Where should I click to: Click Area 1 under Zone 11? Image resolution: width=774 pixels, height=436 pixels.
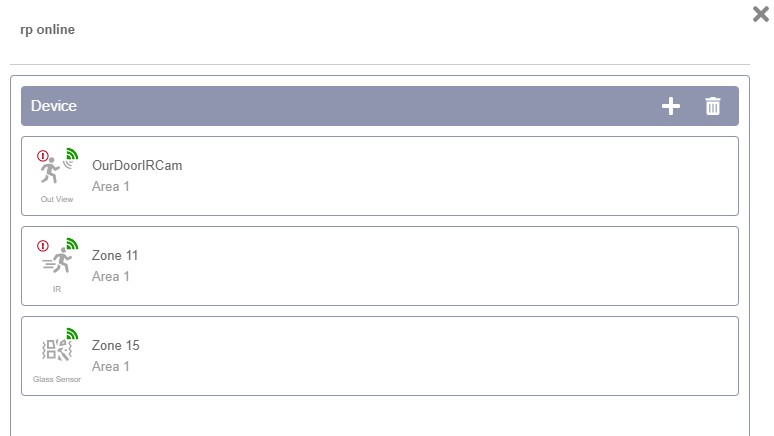(111, 276)
